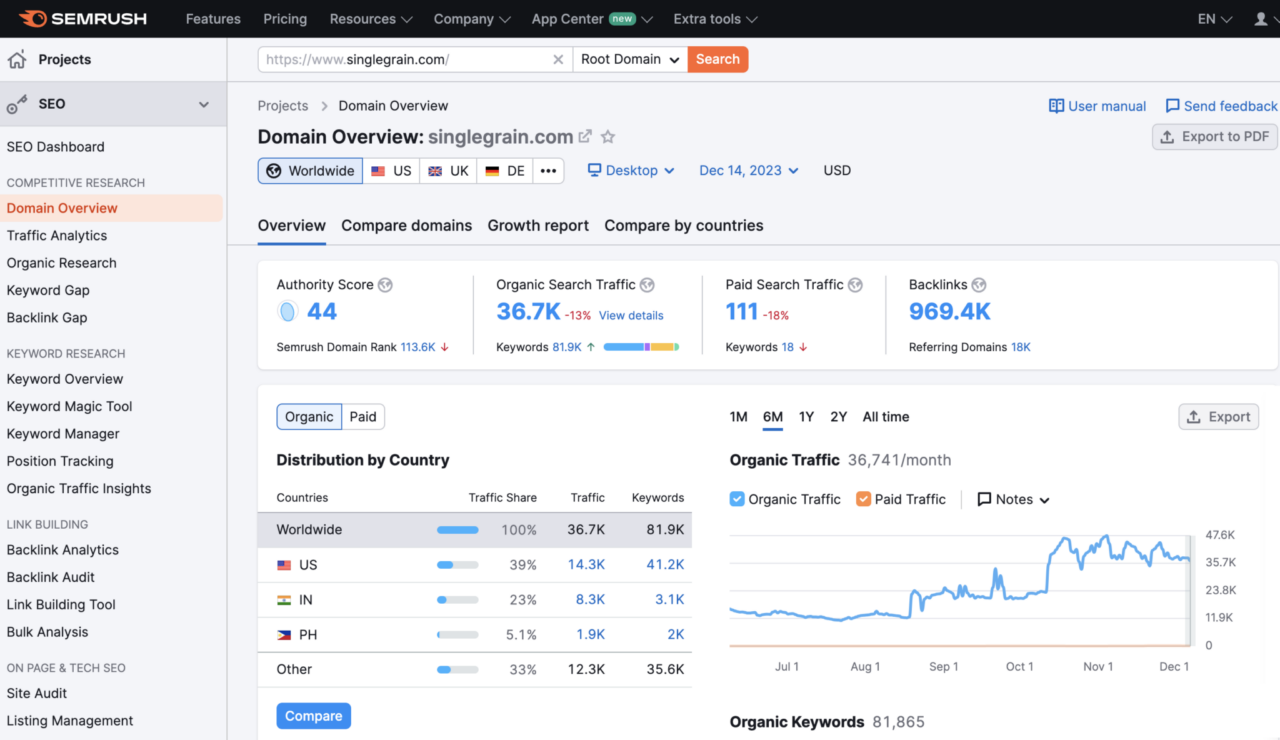Click the Philippines flag icon in distribution table
Screen dimensions: 1280x740
tap(284, 635)
